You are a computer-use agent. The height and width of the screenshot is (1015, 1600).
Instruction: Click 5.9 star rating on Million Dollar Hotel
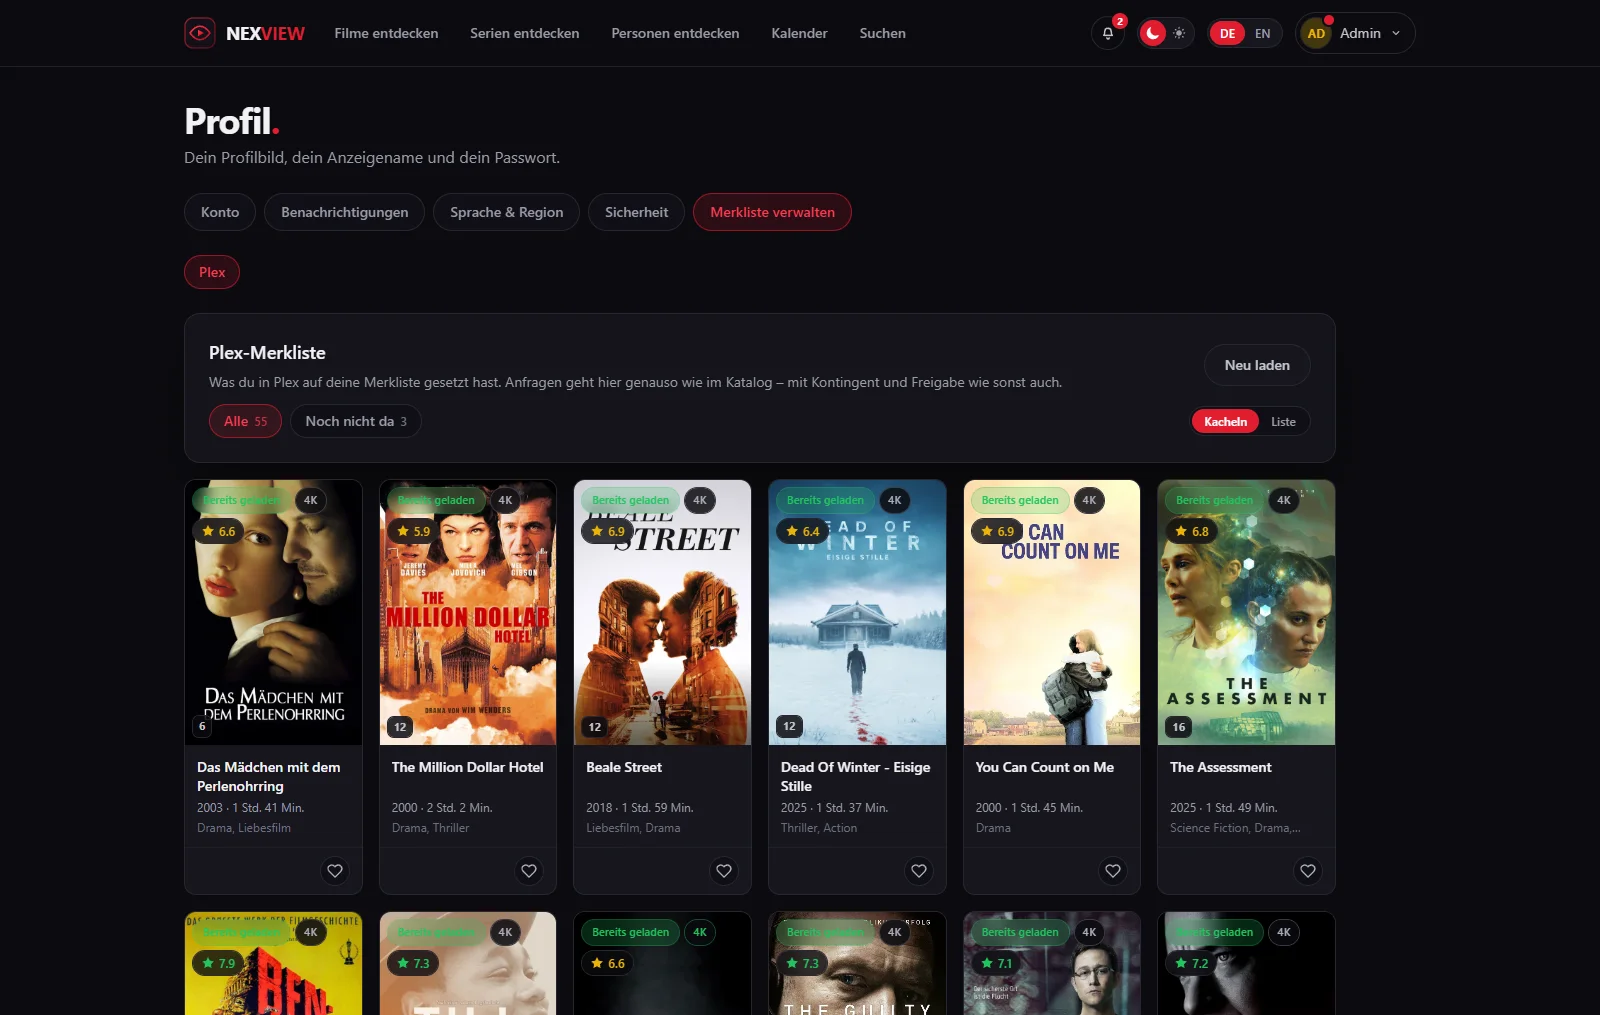(x=413, y=531)
